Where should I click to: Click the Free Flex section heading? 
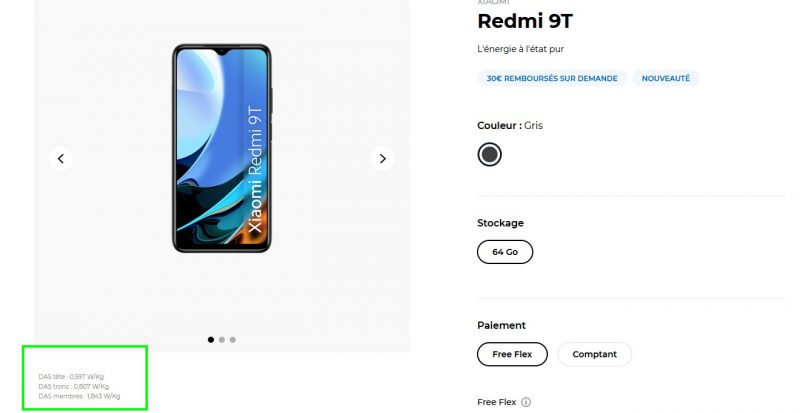497,402
